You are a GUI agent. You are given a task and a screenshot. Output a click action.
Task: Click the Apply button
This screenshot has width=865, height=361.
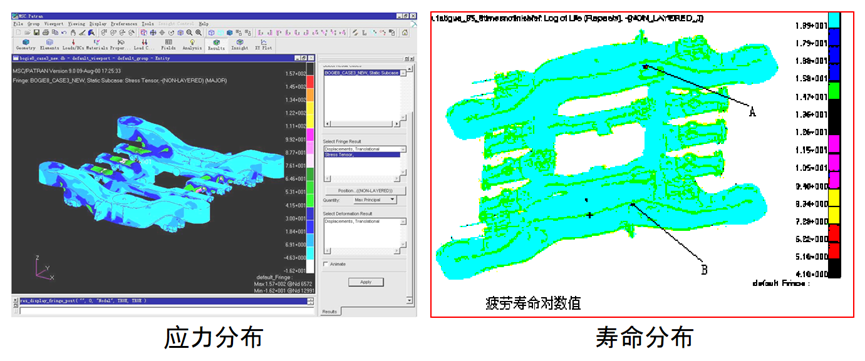point(366,282)
